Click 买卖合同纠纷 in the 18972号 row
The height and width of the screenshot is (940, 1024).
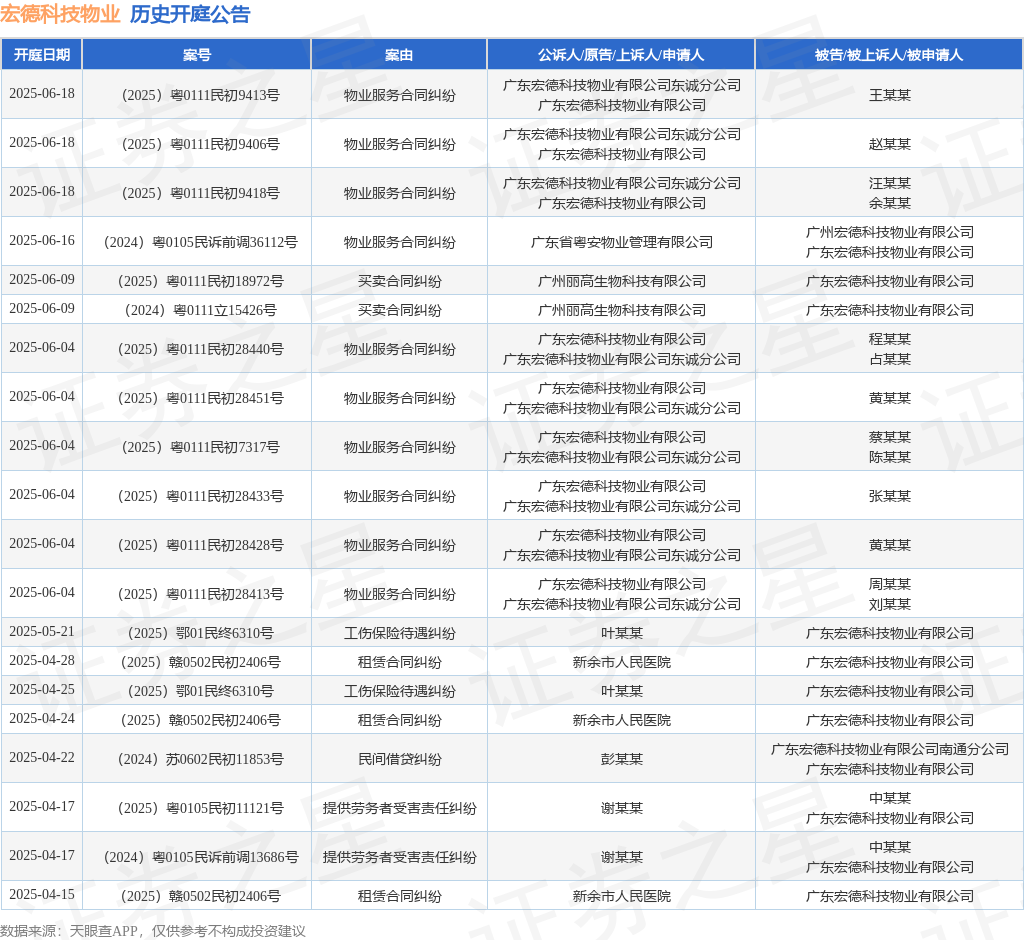(x=400, y=282)
